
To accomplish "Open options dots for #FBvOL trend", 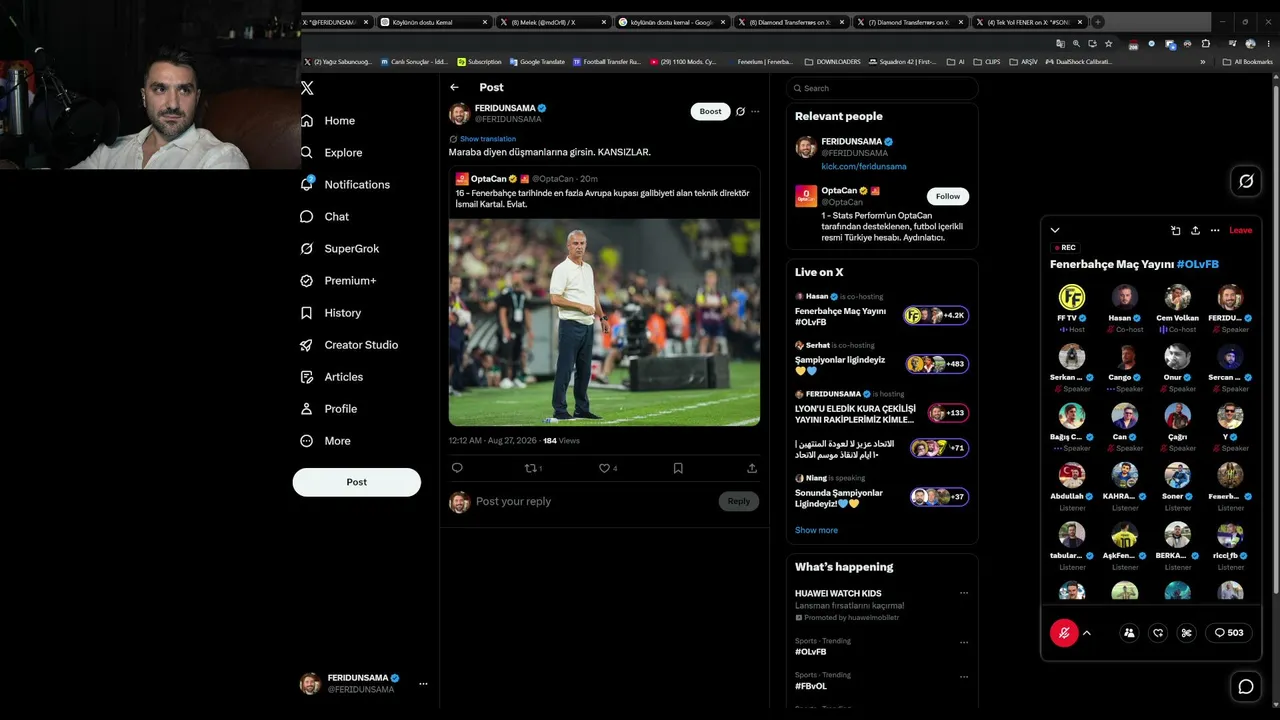I will (x=964, y=675).
